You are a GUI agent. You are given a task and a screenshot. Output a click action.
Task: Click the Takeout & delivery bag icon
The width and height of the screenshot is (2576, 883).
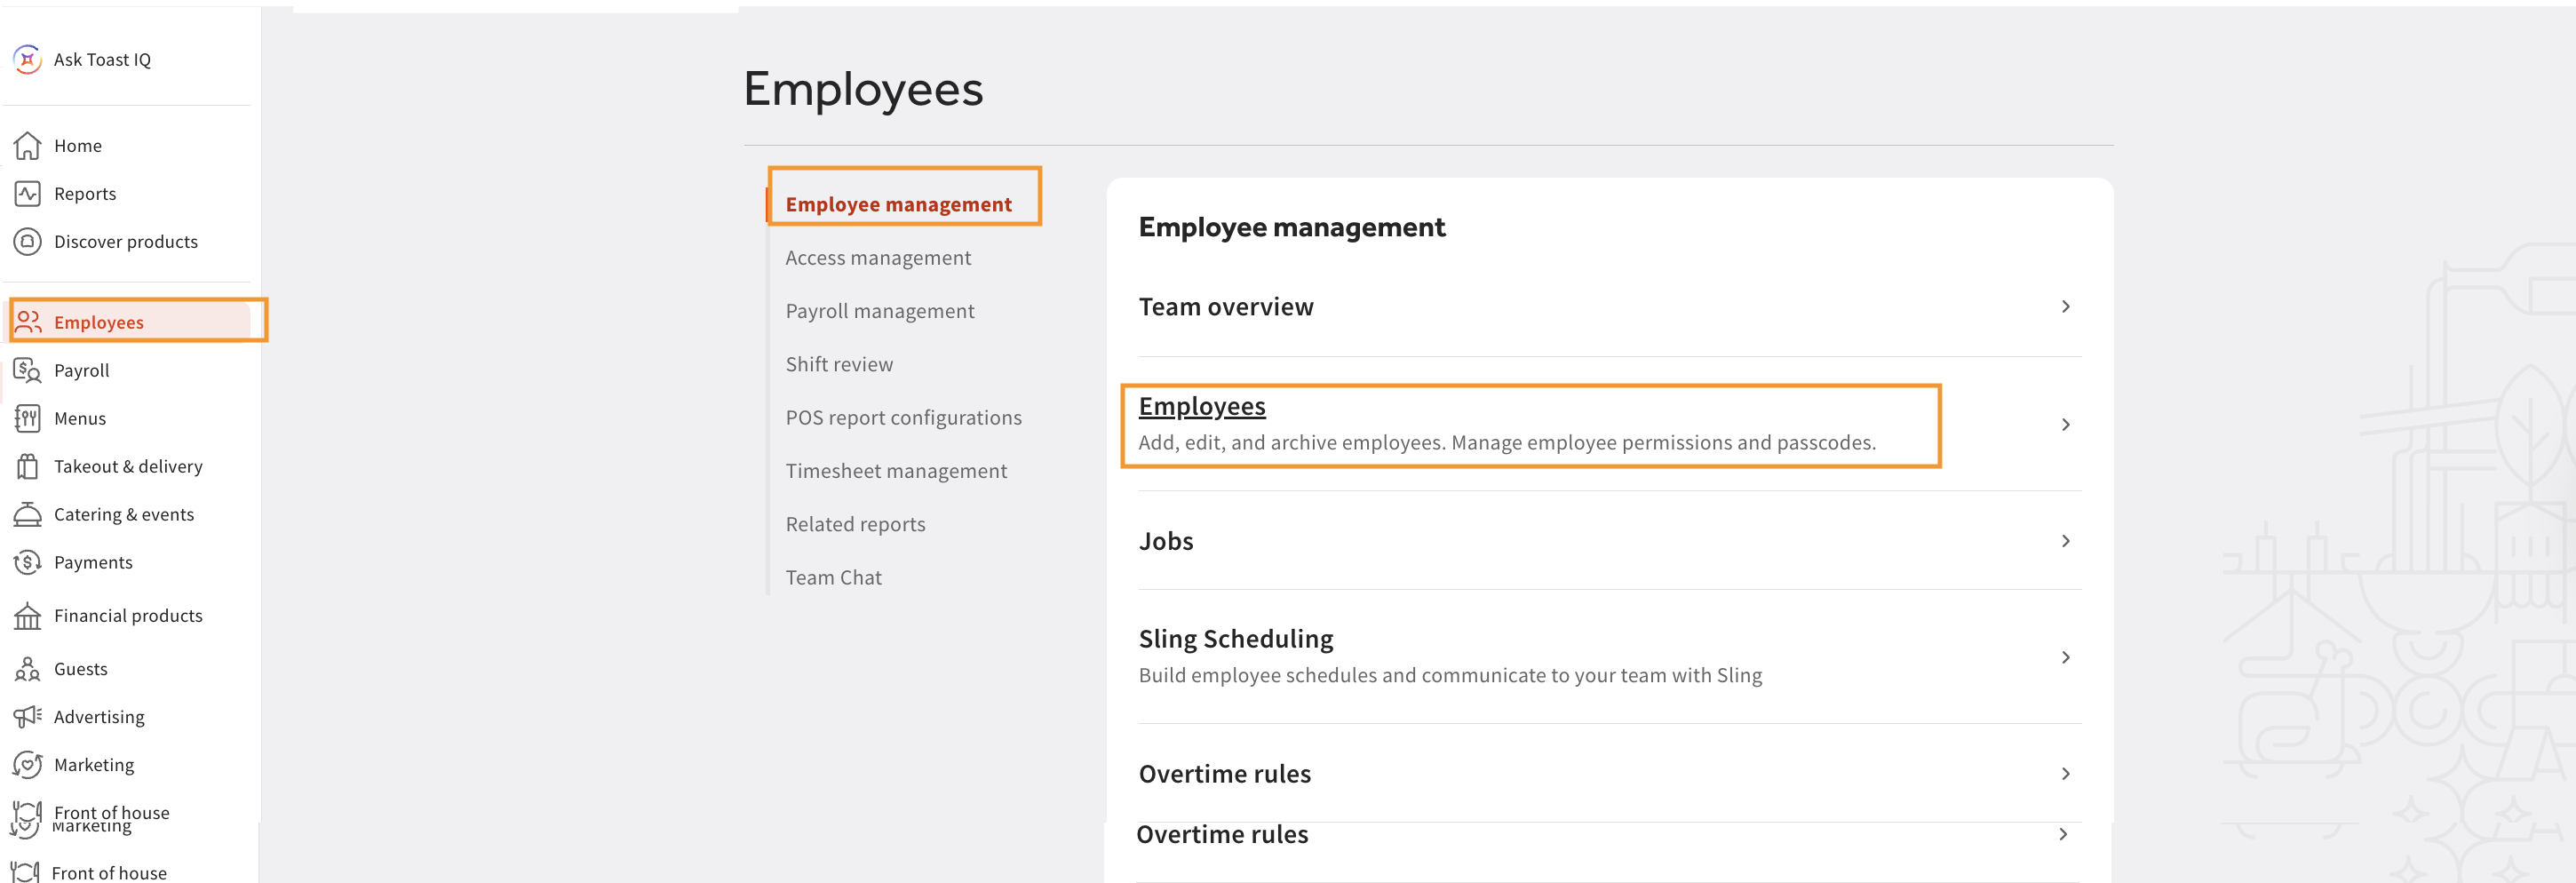[27, 467]
